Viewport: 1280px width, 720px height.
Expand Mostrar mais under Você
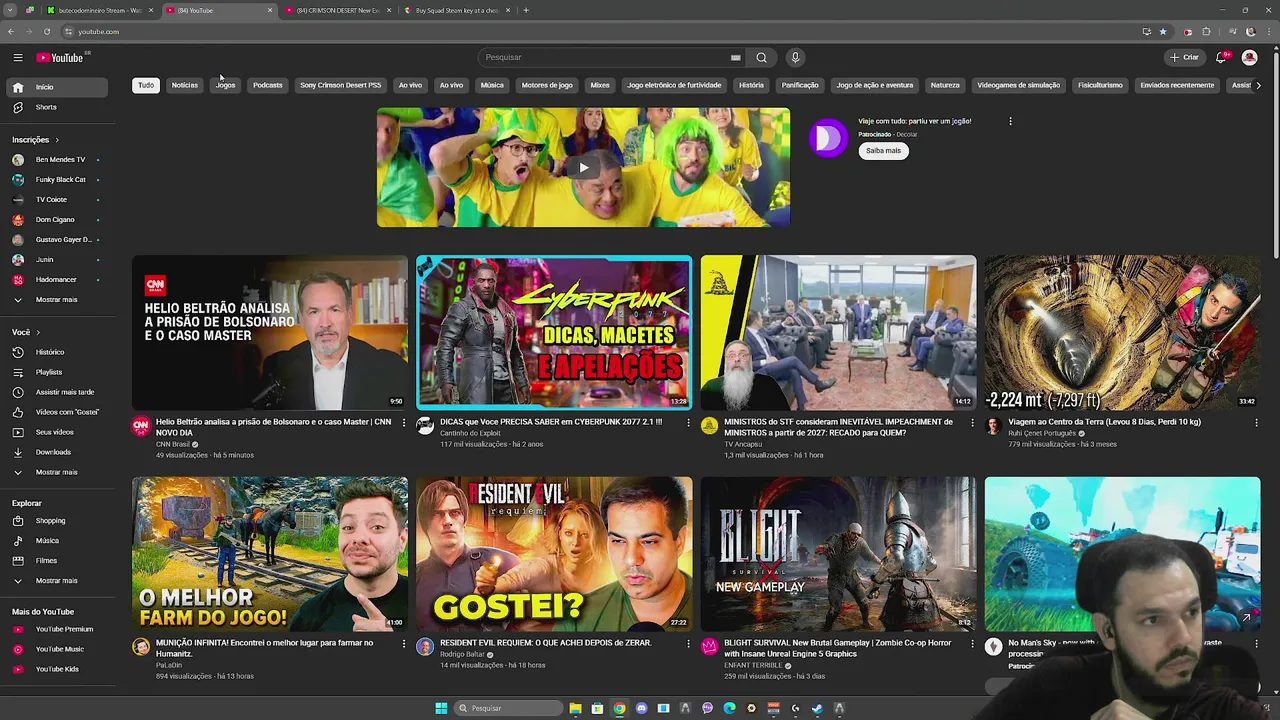click(57, 472)
